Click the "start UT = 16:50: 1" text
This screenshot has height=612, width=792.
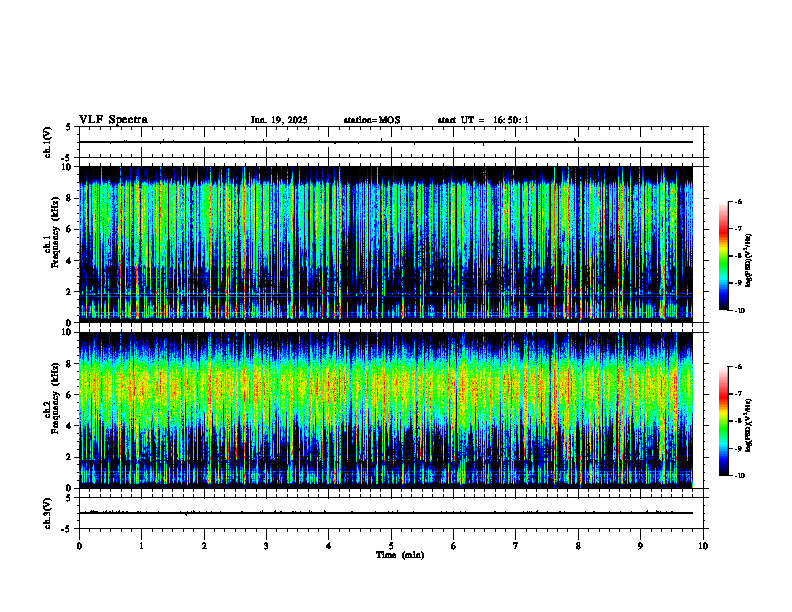483,120
